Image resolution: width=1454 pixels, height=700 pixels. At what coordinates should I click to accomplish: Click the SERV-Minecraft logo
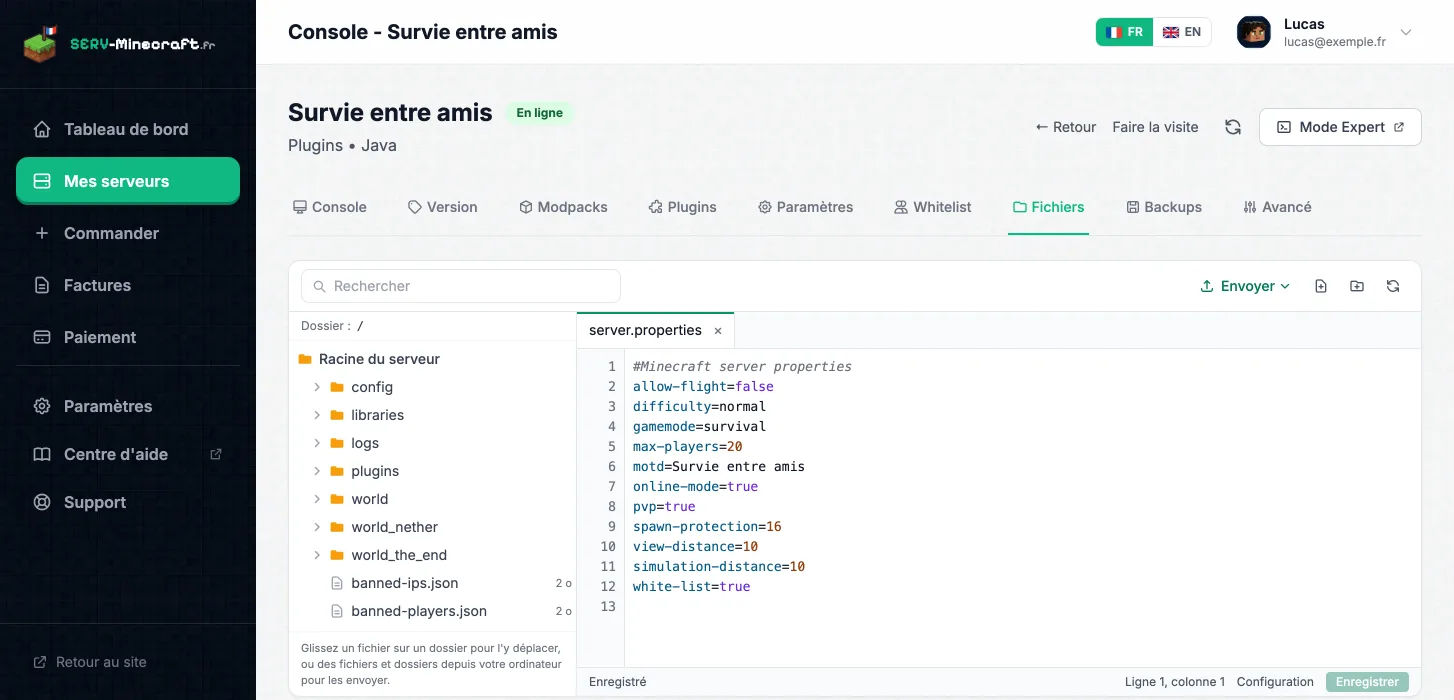point(119,44)
